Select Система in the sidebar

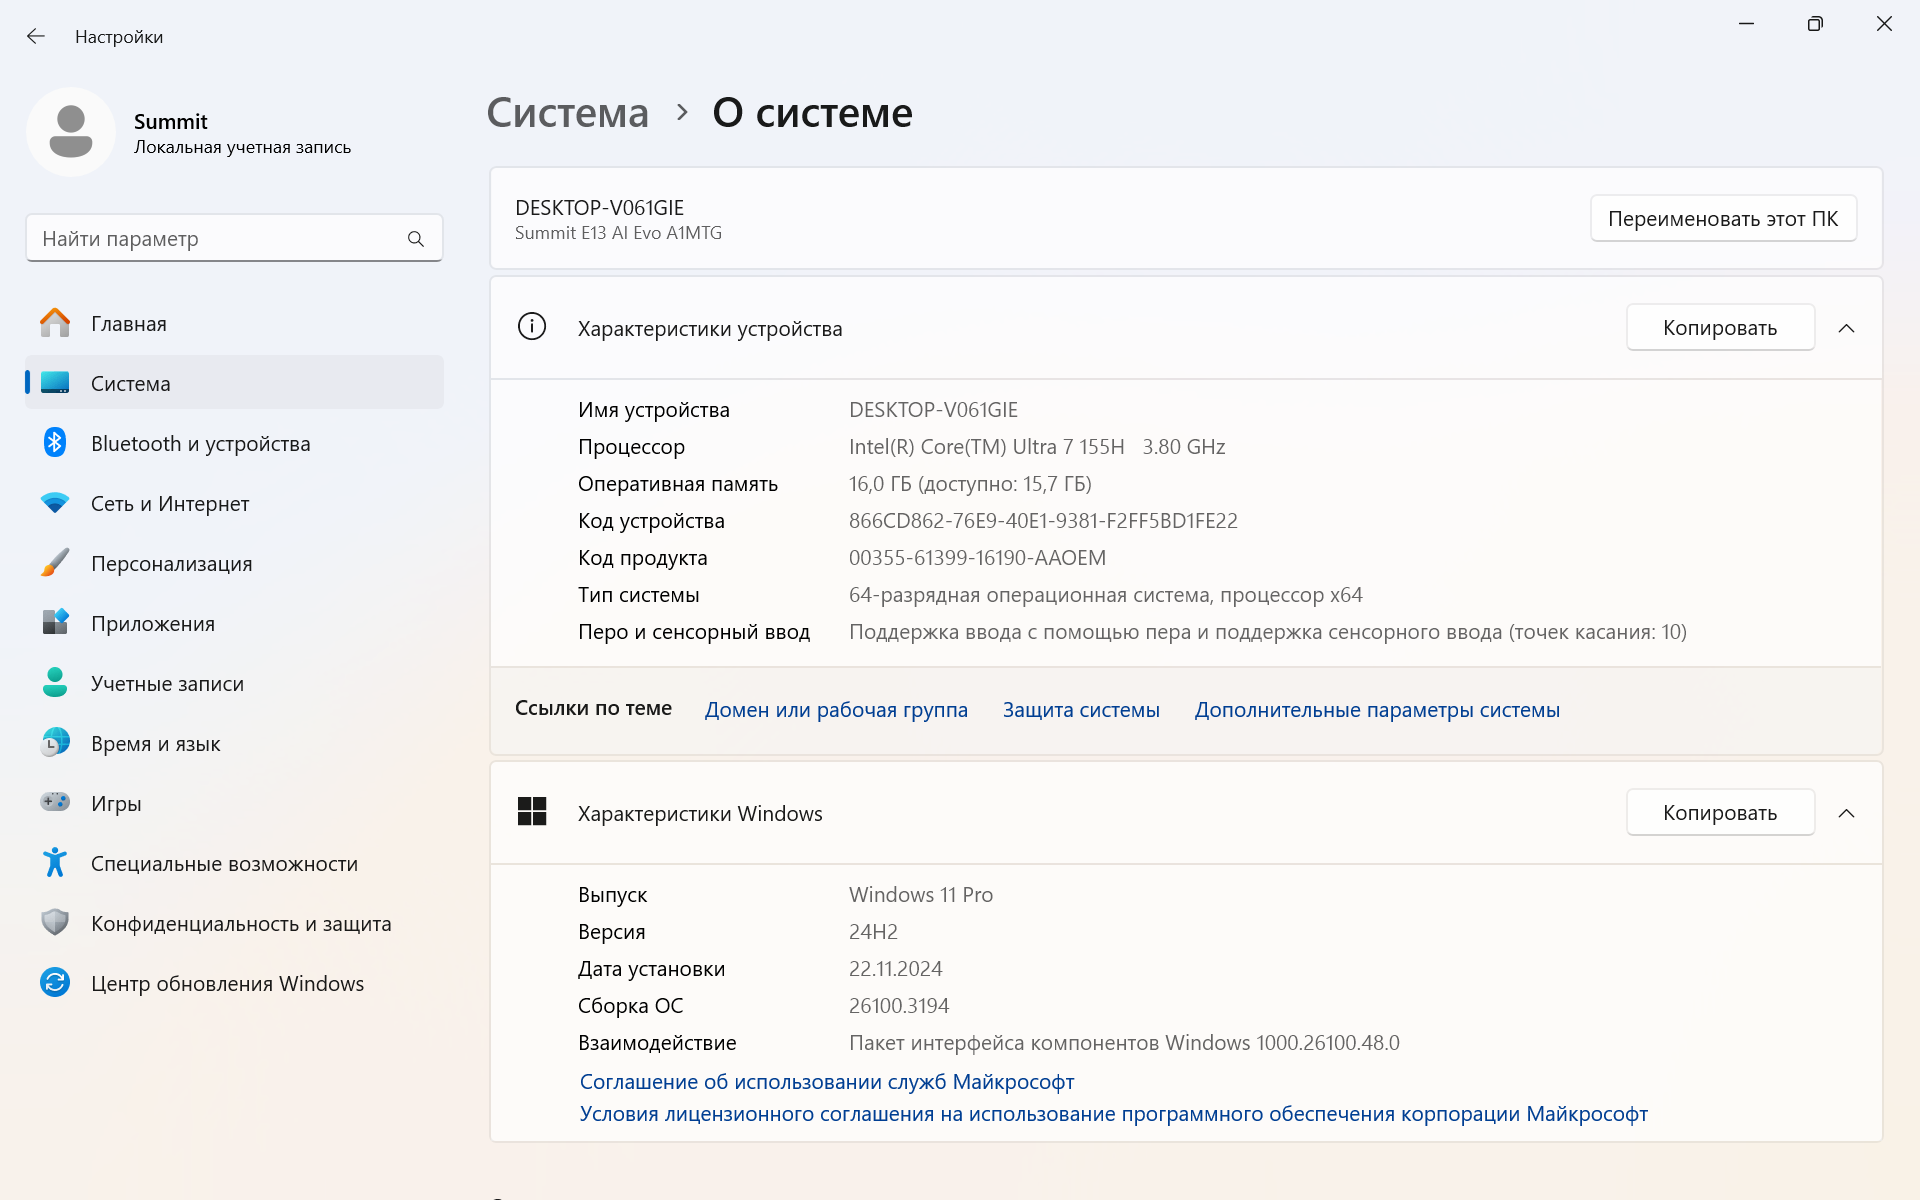point(234,383)
